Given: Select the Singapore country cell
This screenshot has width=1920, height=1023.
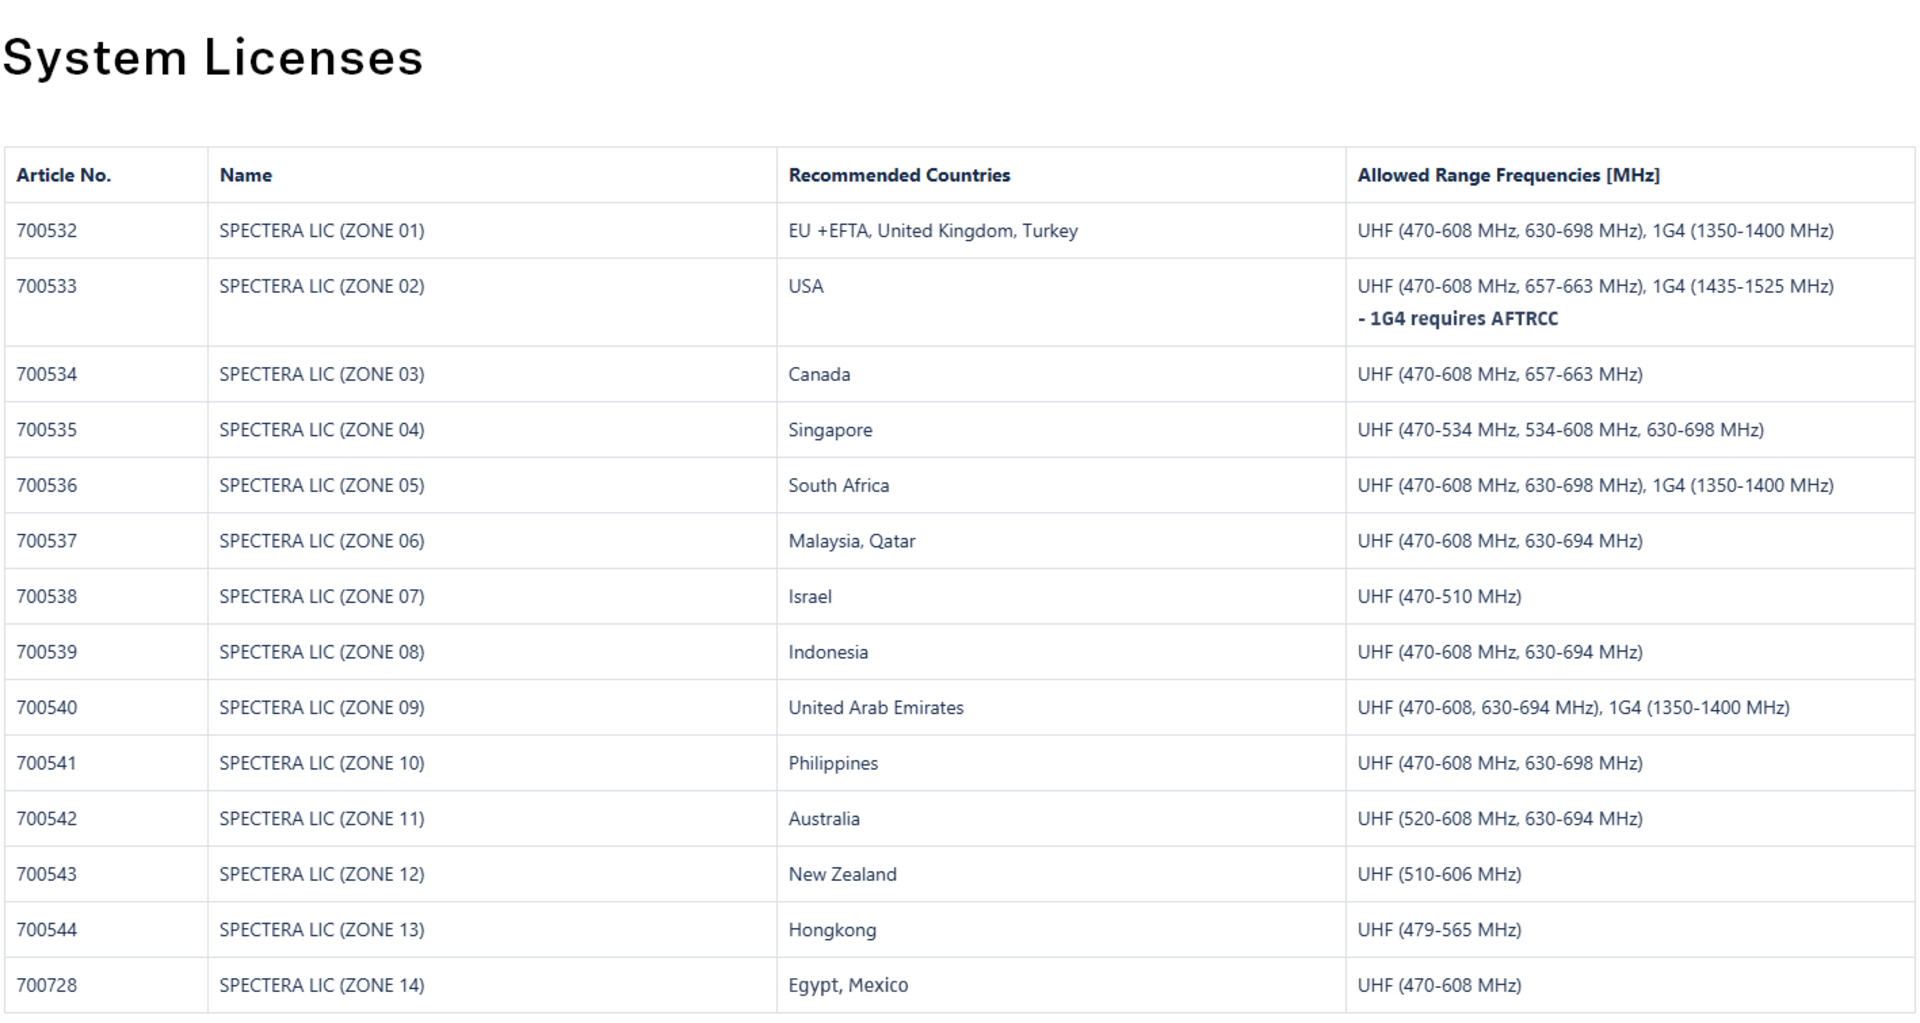Looking at the screenshot, I should click(830, 430).
